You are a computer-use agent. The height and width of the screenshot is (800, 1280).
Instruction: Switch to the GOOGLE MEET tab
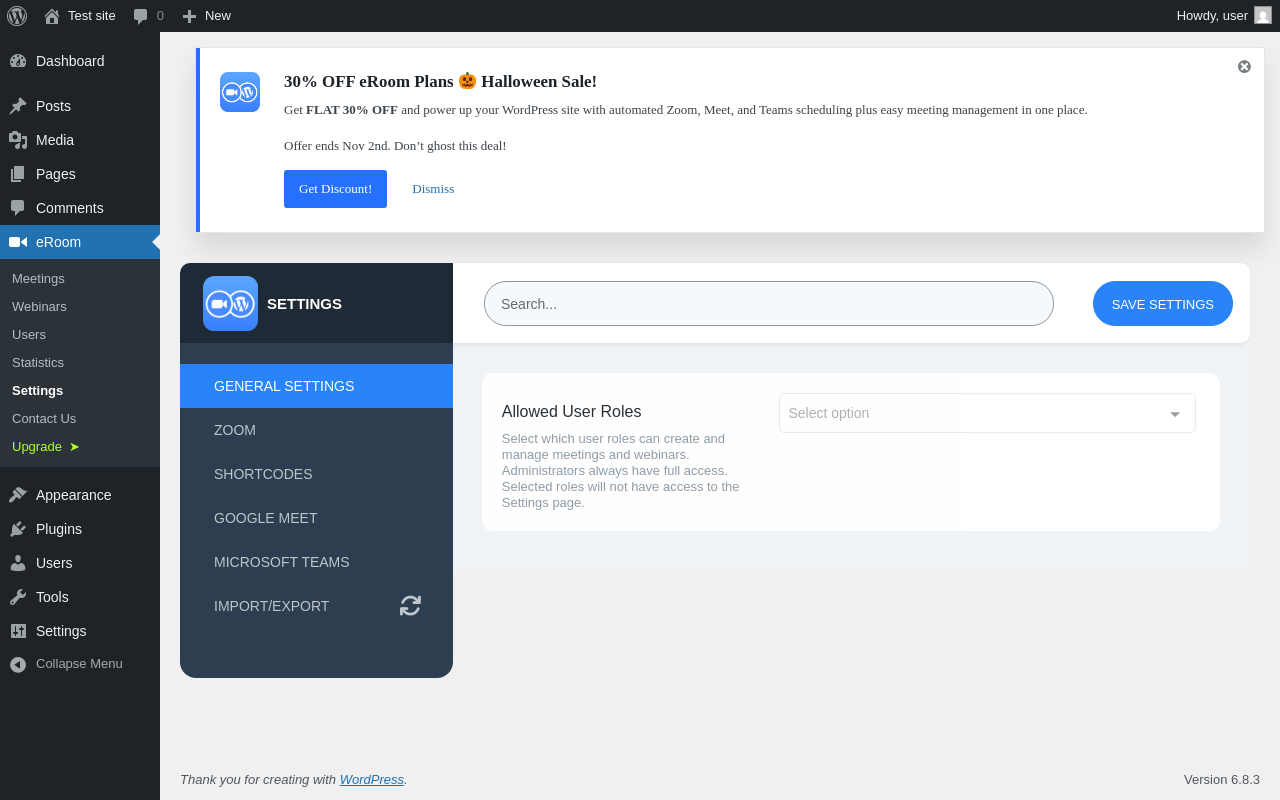point(316,518)
